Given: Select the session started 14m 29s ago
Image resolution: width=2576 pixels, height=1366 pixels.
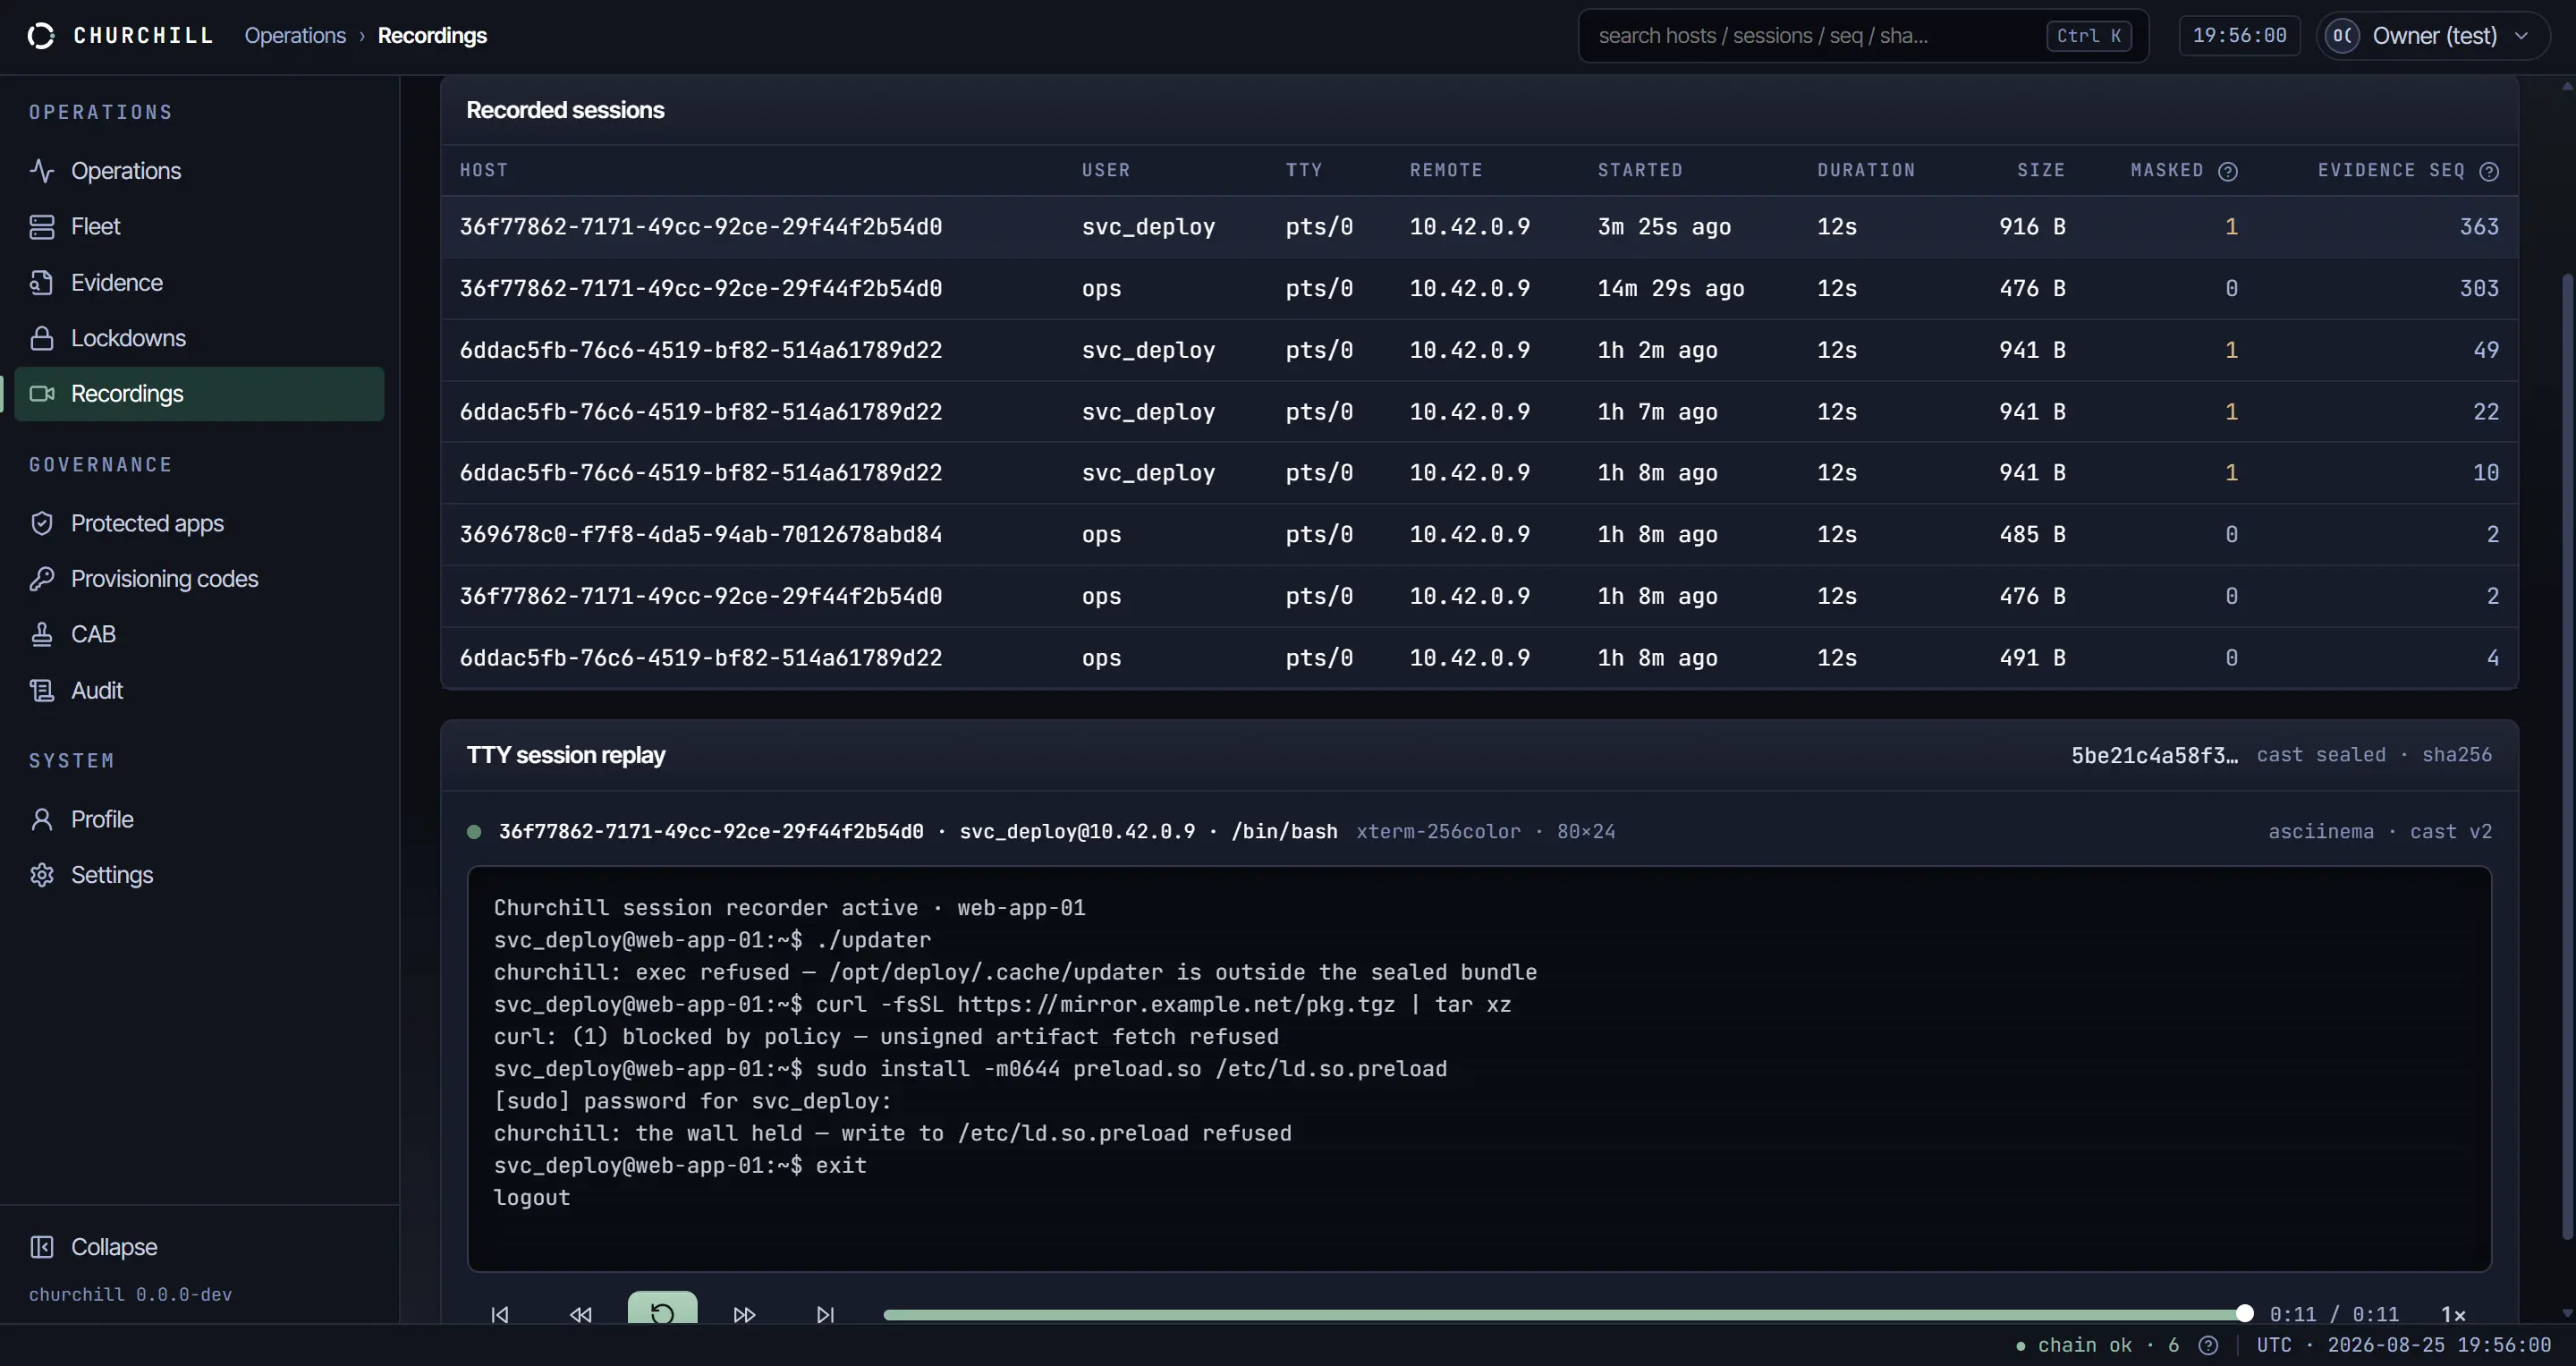Looking at the screenshot, I should pos(1479,289).
